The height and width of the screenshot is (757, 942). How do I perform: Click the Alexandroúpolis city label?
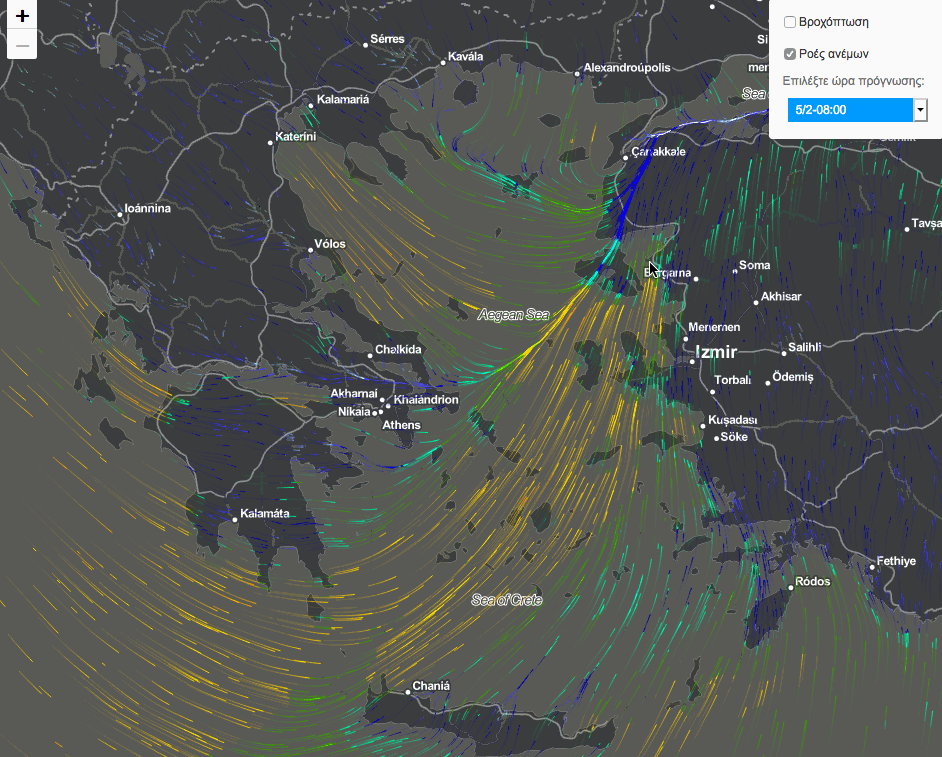click(627, 68)
